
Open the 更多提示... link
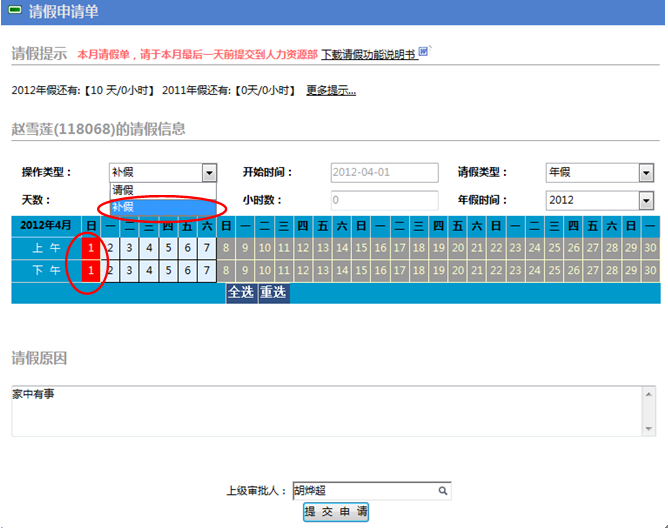(x=331, y=90)
